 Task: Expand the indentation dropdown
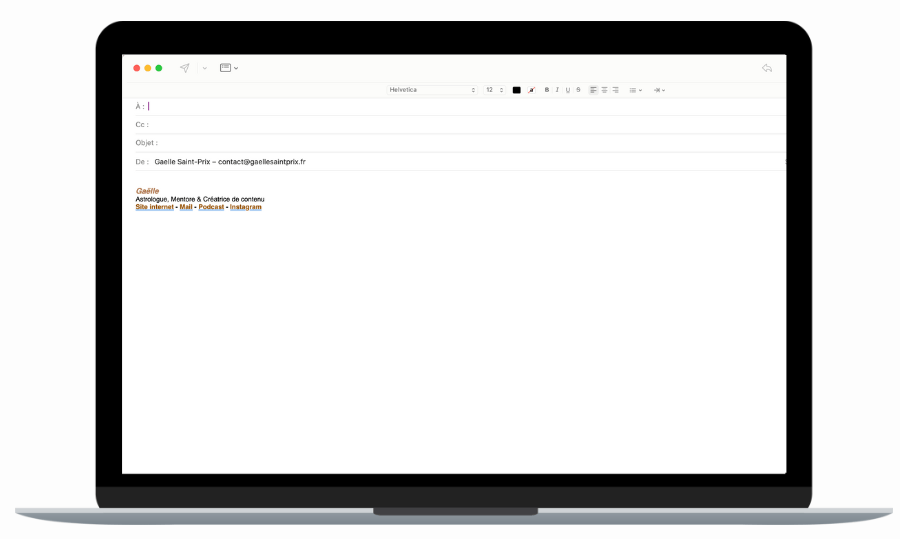click(x=659, y=90)
